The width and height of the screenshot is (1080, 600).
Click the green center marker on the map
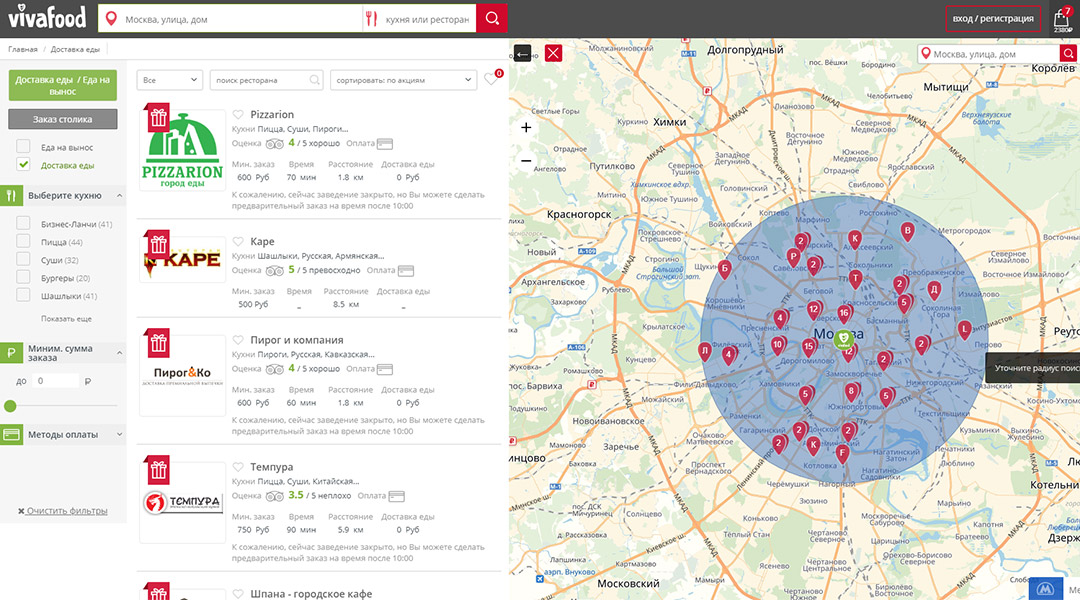843,338
